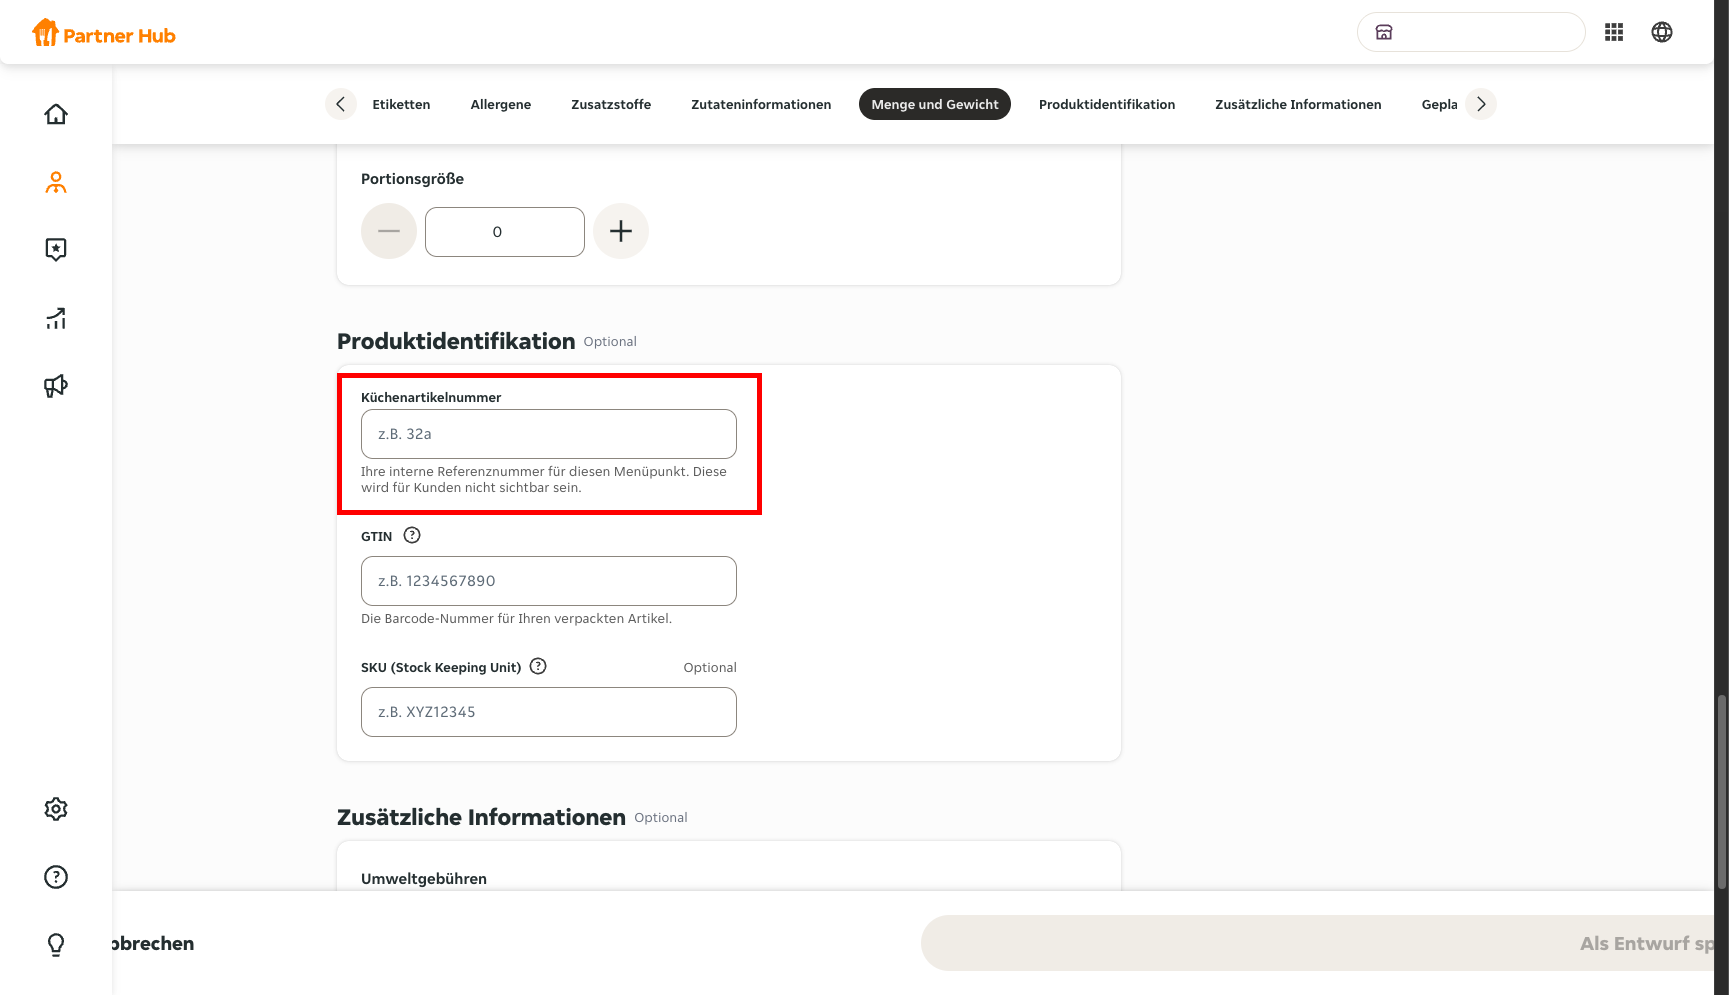Click the Als Entwurf speichern button
The image size is (1729, 995).
tap(1318, 943)
